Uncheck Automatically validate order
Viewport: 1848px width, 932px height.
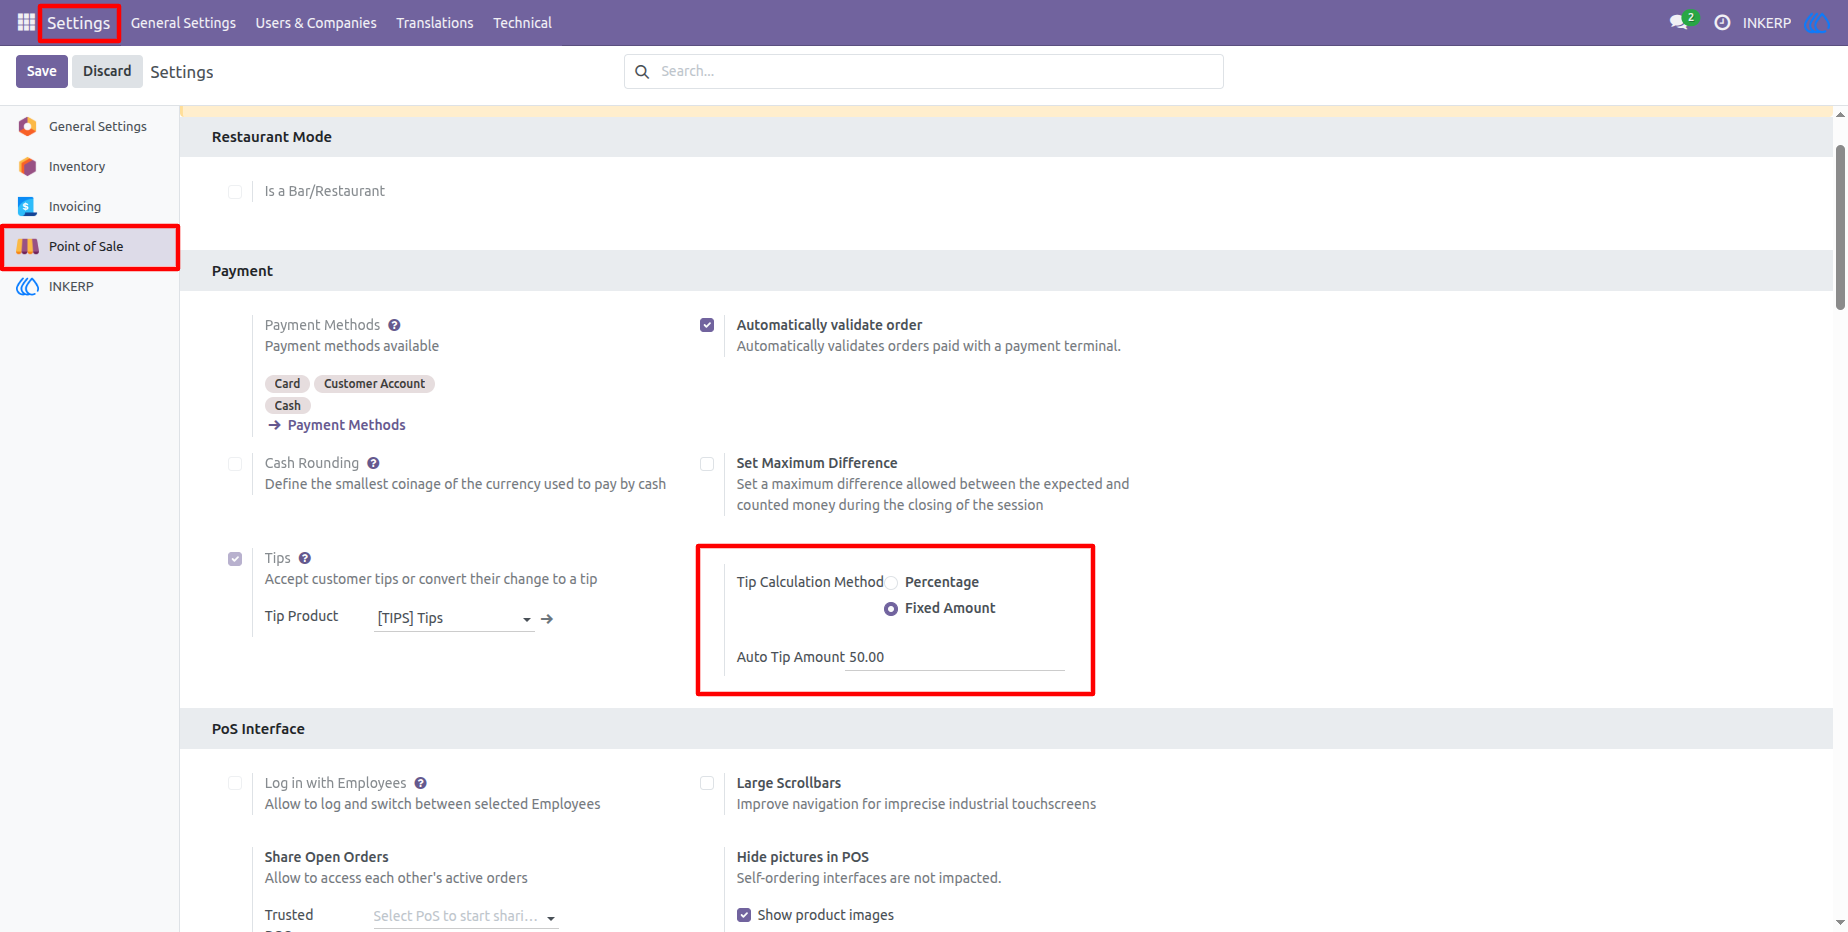point(707,325)
